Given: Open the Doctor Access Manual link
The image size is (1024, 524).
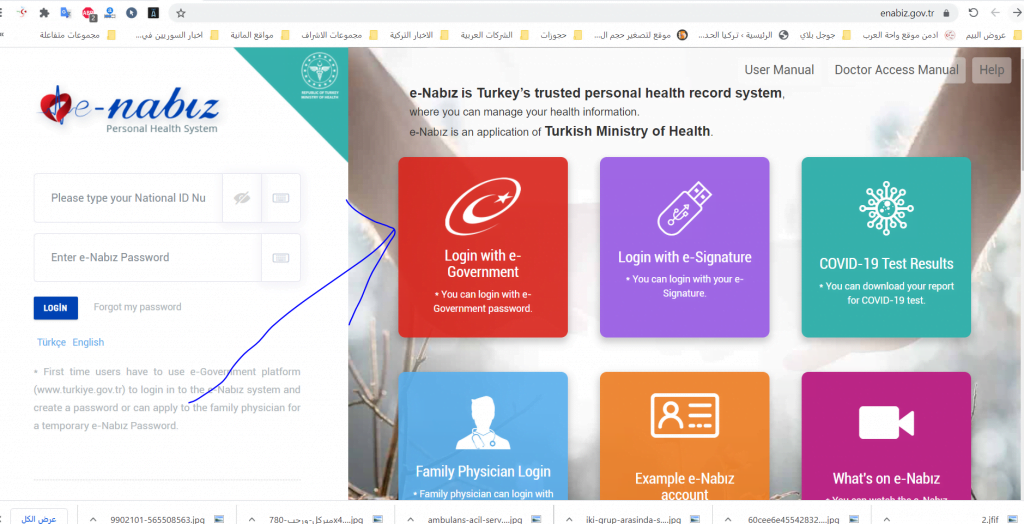Looking at the screenshot, I should (x=897, y=70).
